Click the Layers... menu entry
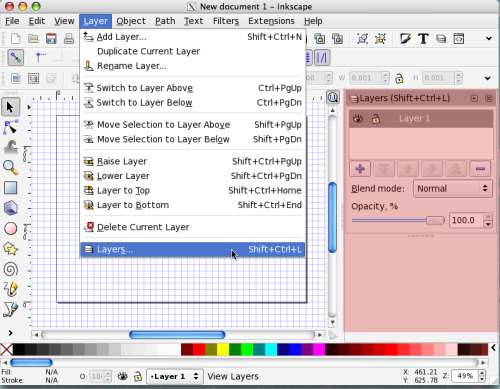The image size is (500, 389). coord(193,249)
